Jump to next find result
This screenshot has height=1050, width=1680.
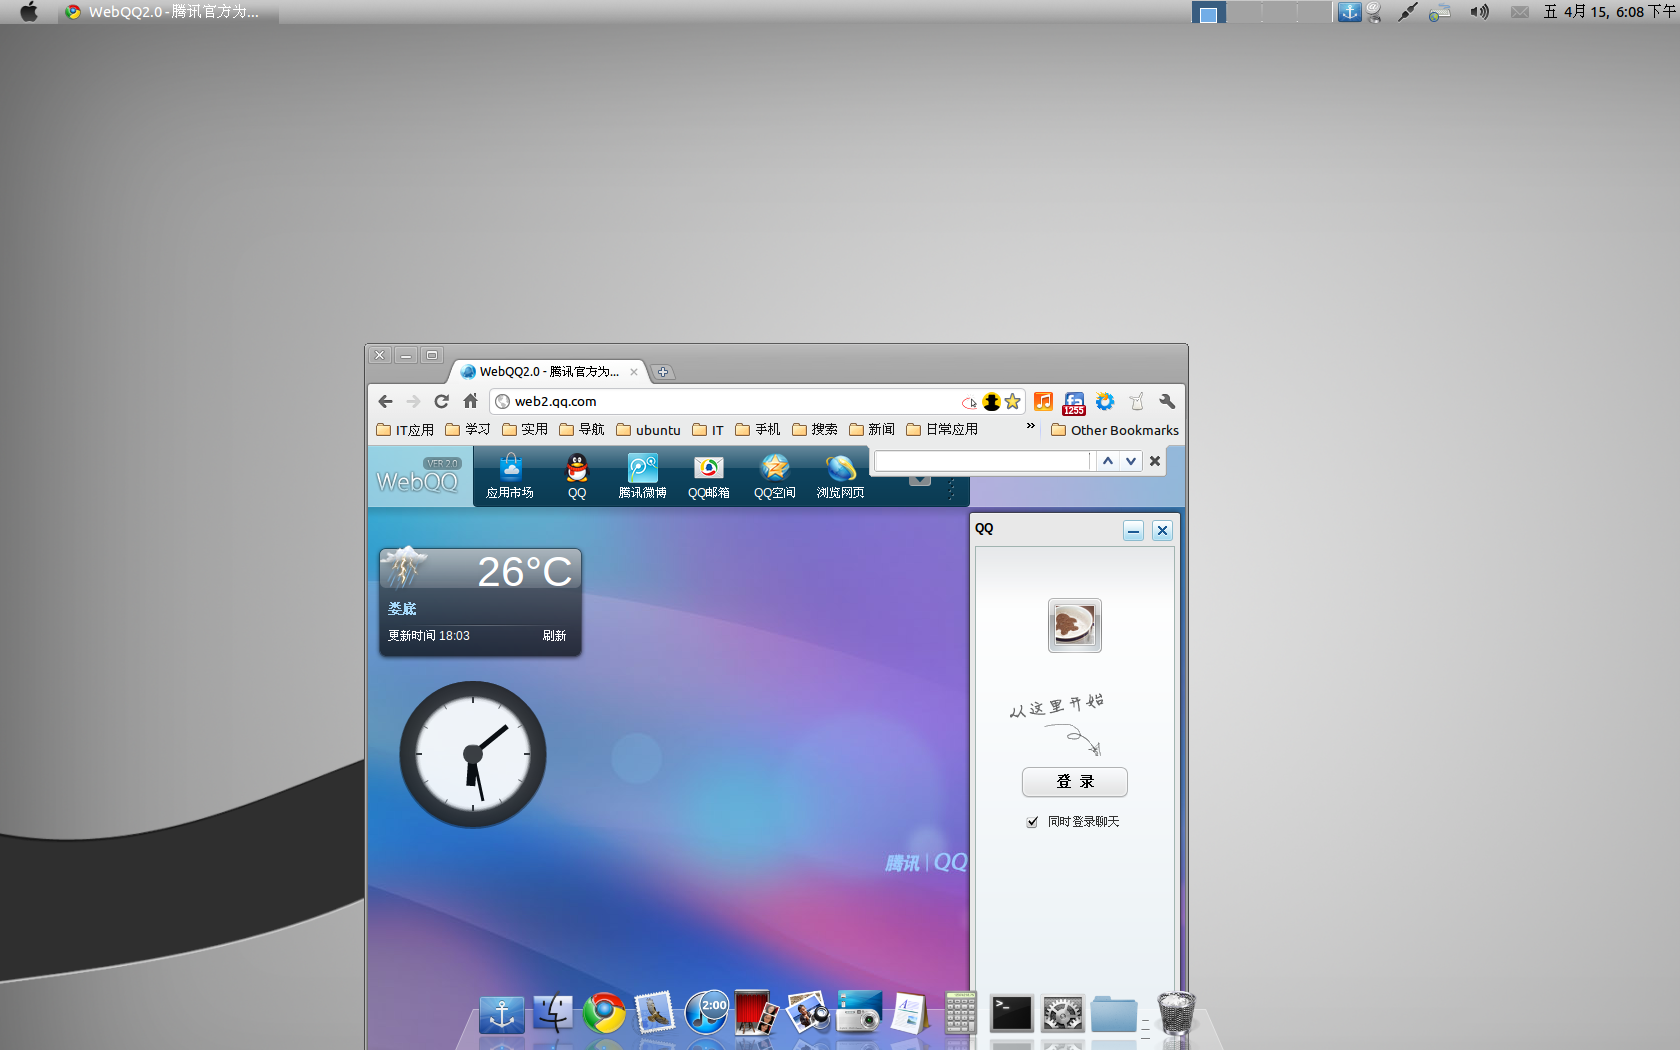coord(1130,461)
